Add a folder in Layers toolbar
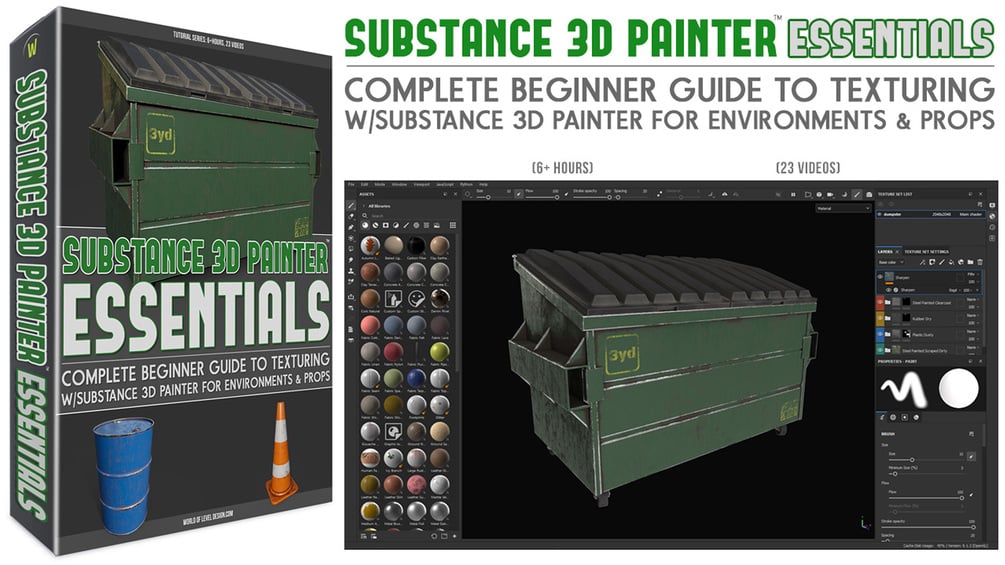 click(x=970, y=263)
